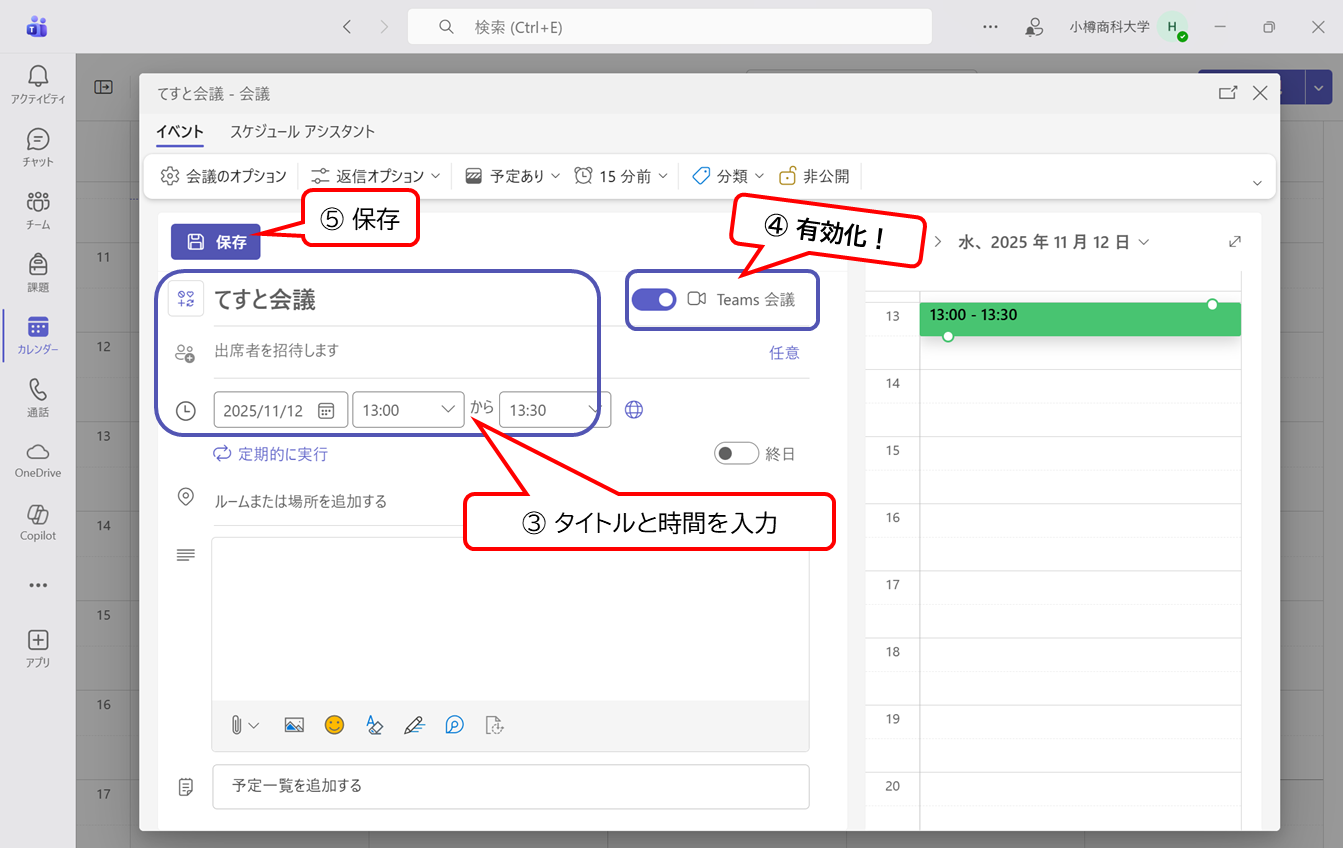1344x848 pixels.
Task: Insert an emoji in the description
Action: (x=334, y=726)
